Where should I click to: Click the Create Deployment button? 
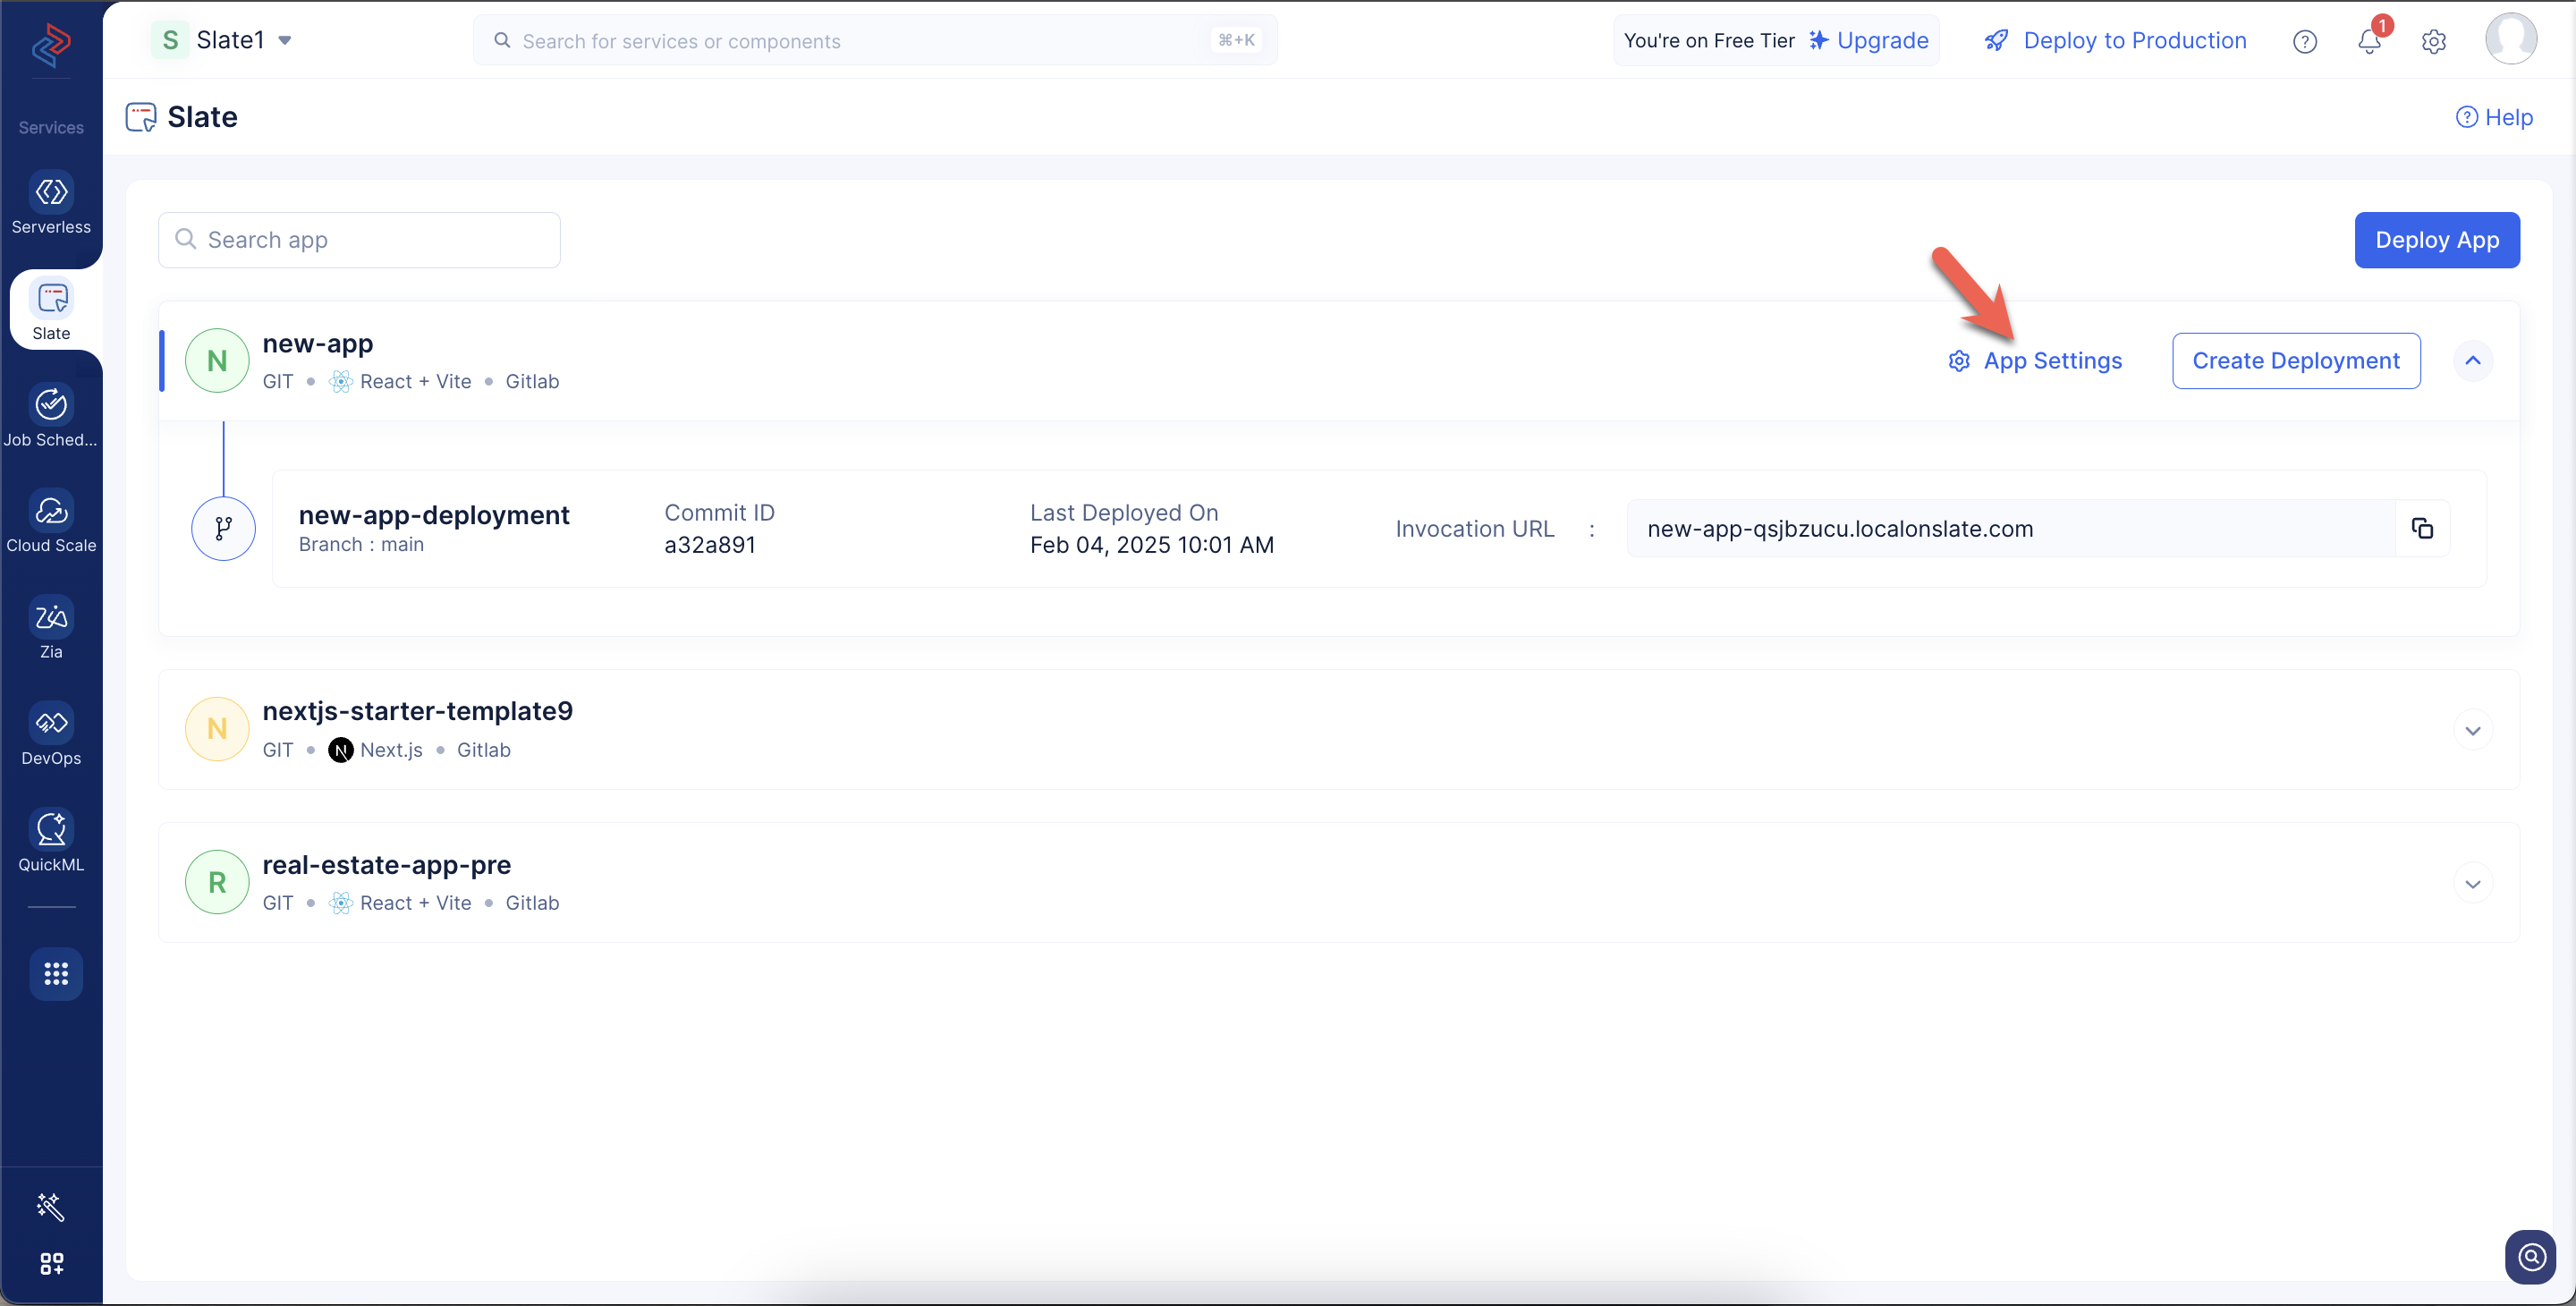coord(2295,361)
